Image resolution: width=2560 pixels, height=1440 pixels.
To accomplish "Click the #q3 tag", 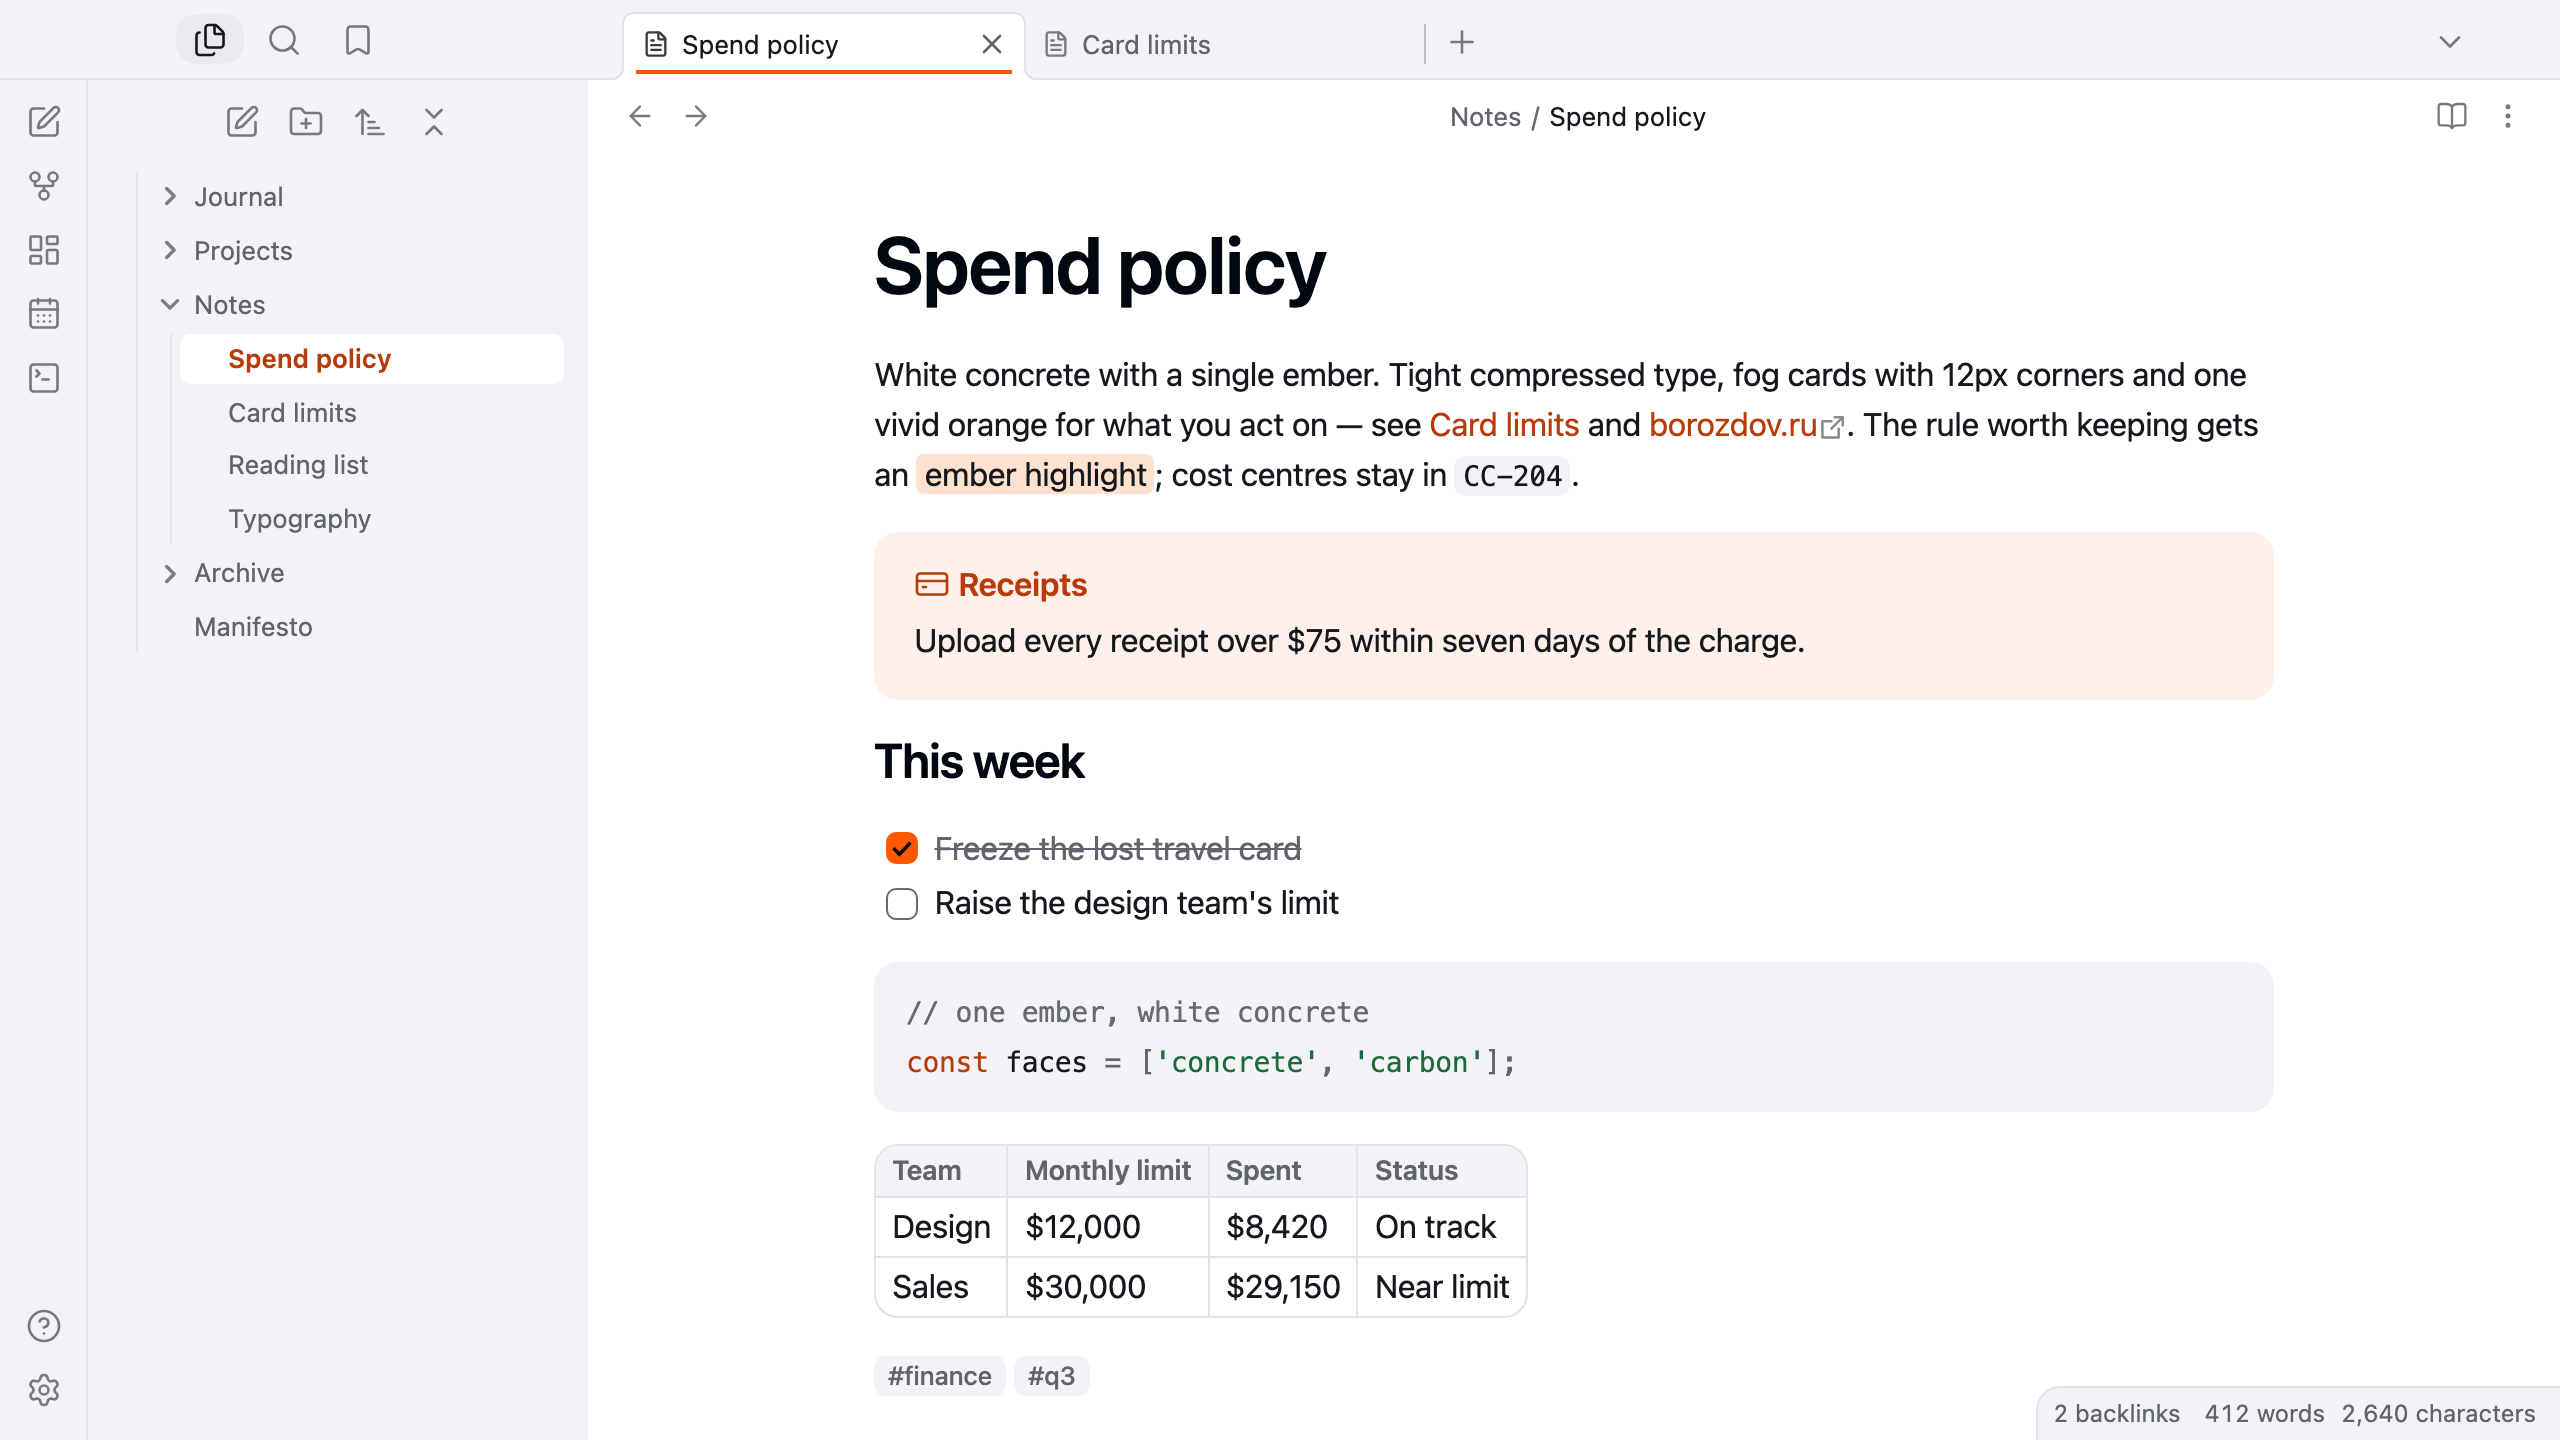I will (x=1052, y=1376).
